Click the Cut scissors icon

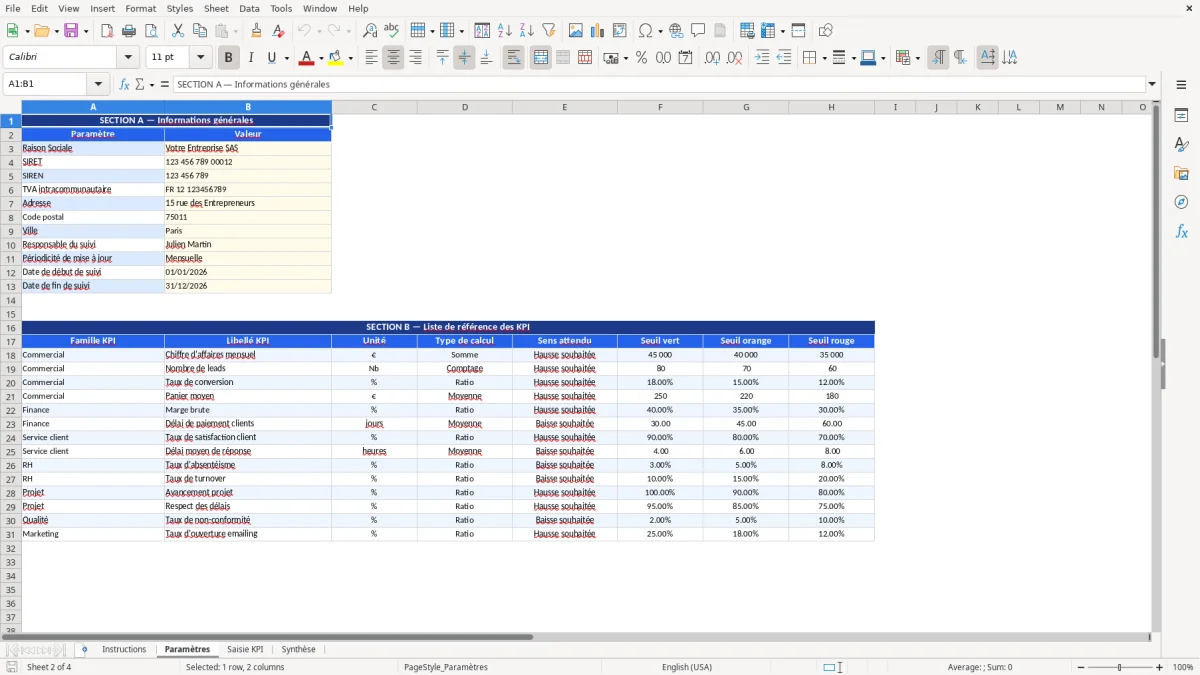point(178,31)
